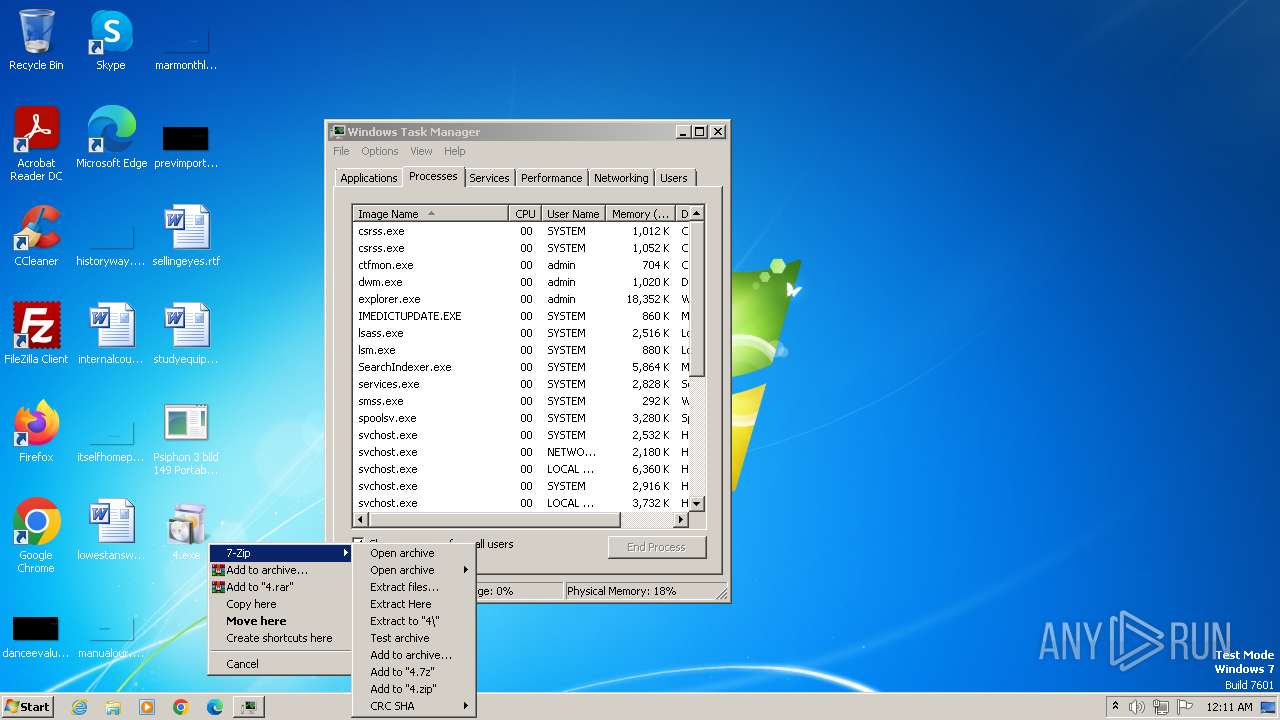Choose Create shortcuts here
Screen dimensions: 1280x720
(281, 638)
